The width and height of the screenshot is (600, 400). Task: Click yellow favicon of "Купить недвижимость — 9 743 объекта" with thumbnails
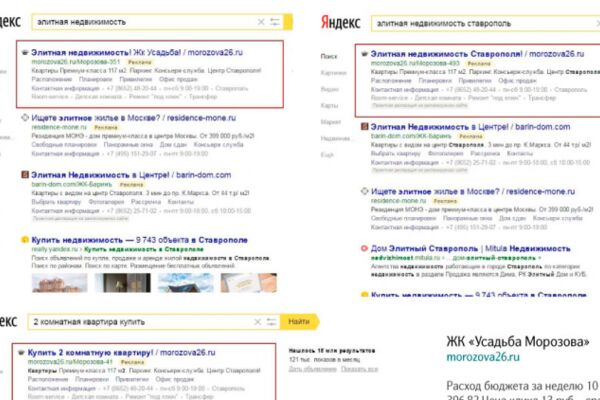(x=25, y=240)
